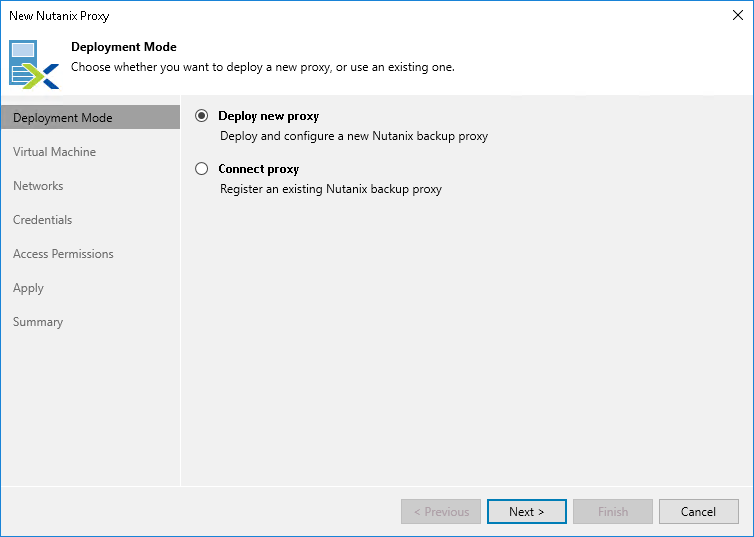Screen dimensions: 754x537
Task: Click 'Register an existing Nutanix backup proxy' text
Action: (330, 189)
